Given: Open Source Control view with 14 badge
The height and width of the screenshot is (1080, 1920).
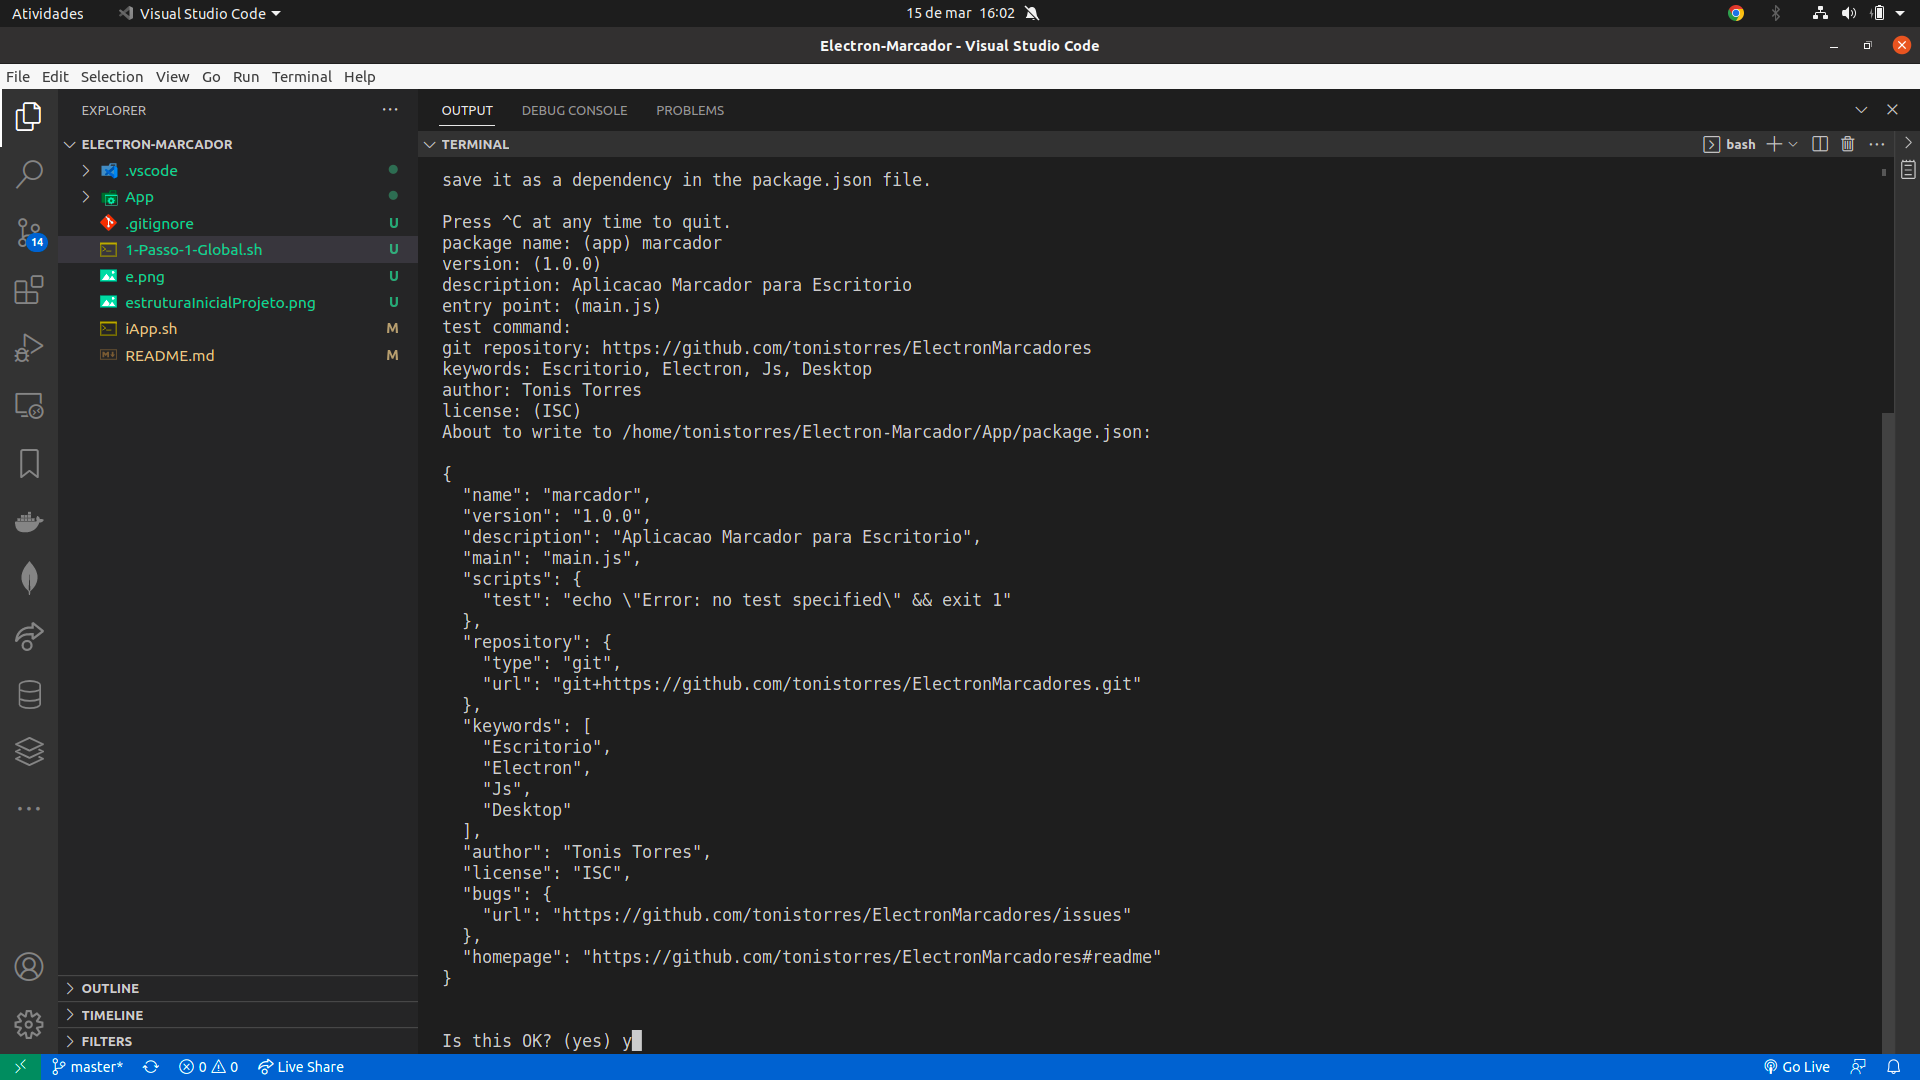Looking at the screenshot, I should pyautogui.click(x=29, y=233).
